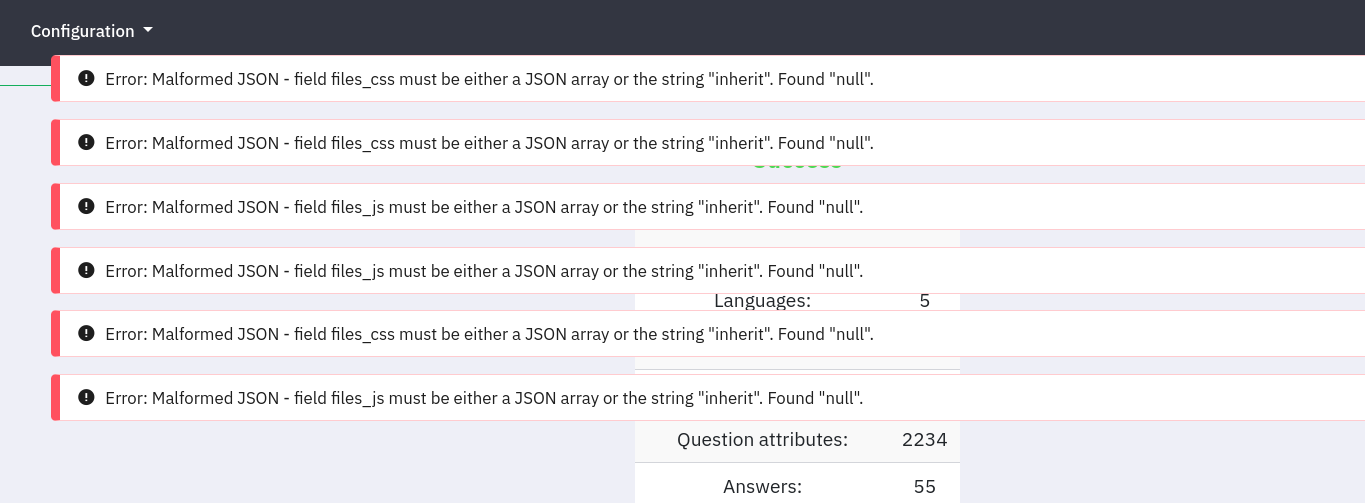This screenshot has width=1365, height=503.
Task: Click exclamation icon on topmost files_css error
Action: (x=86, y=79)
